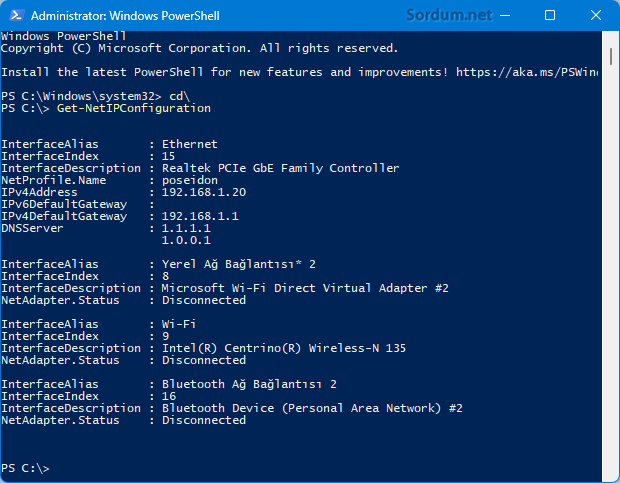Minimize the PowerShell window
Image resolution: width=620 pixels, height=483 pixels.
click(505, 15)
